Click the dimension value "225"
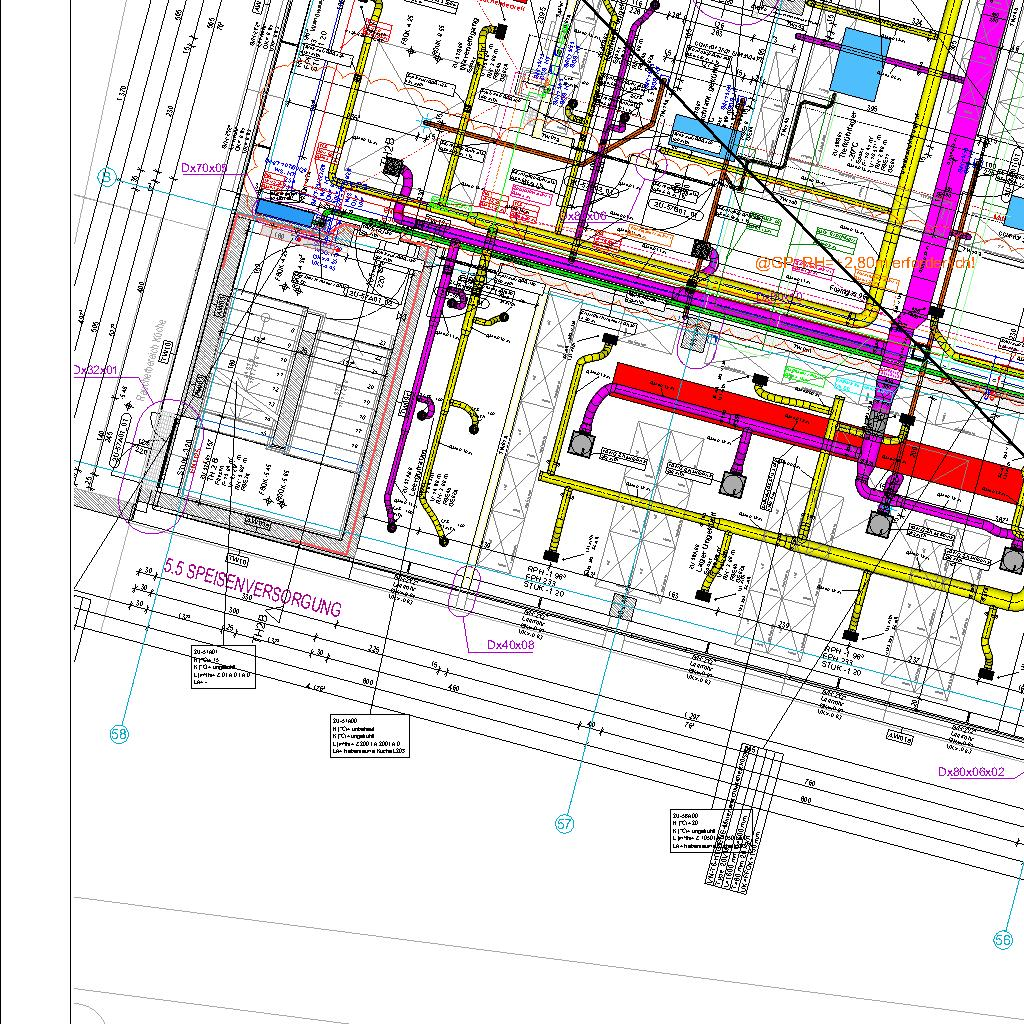 pyautogui.click(x=374, y=649)
